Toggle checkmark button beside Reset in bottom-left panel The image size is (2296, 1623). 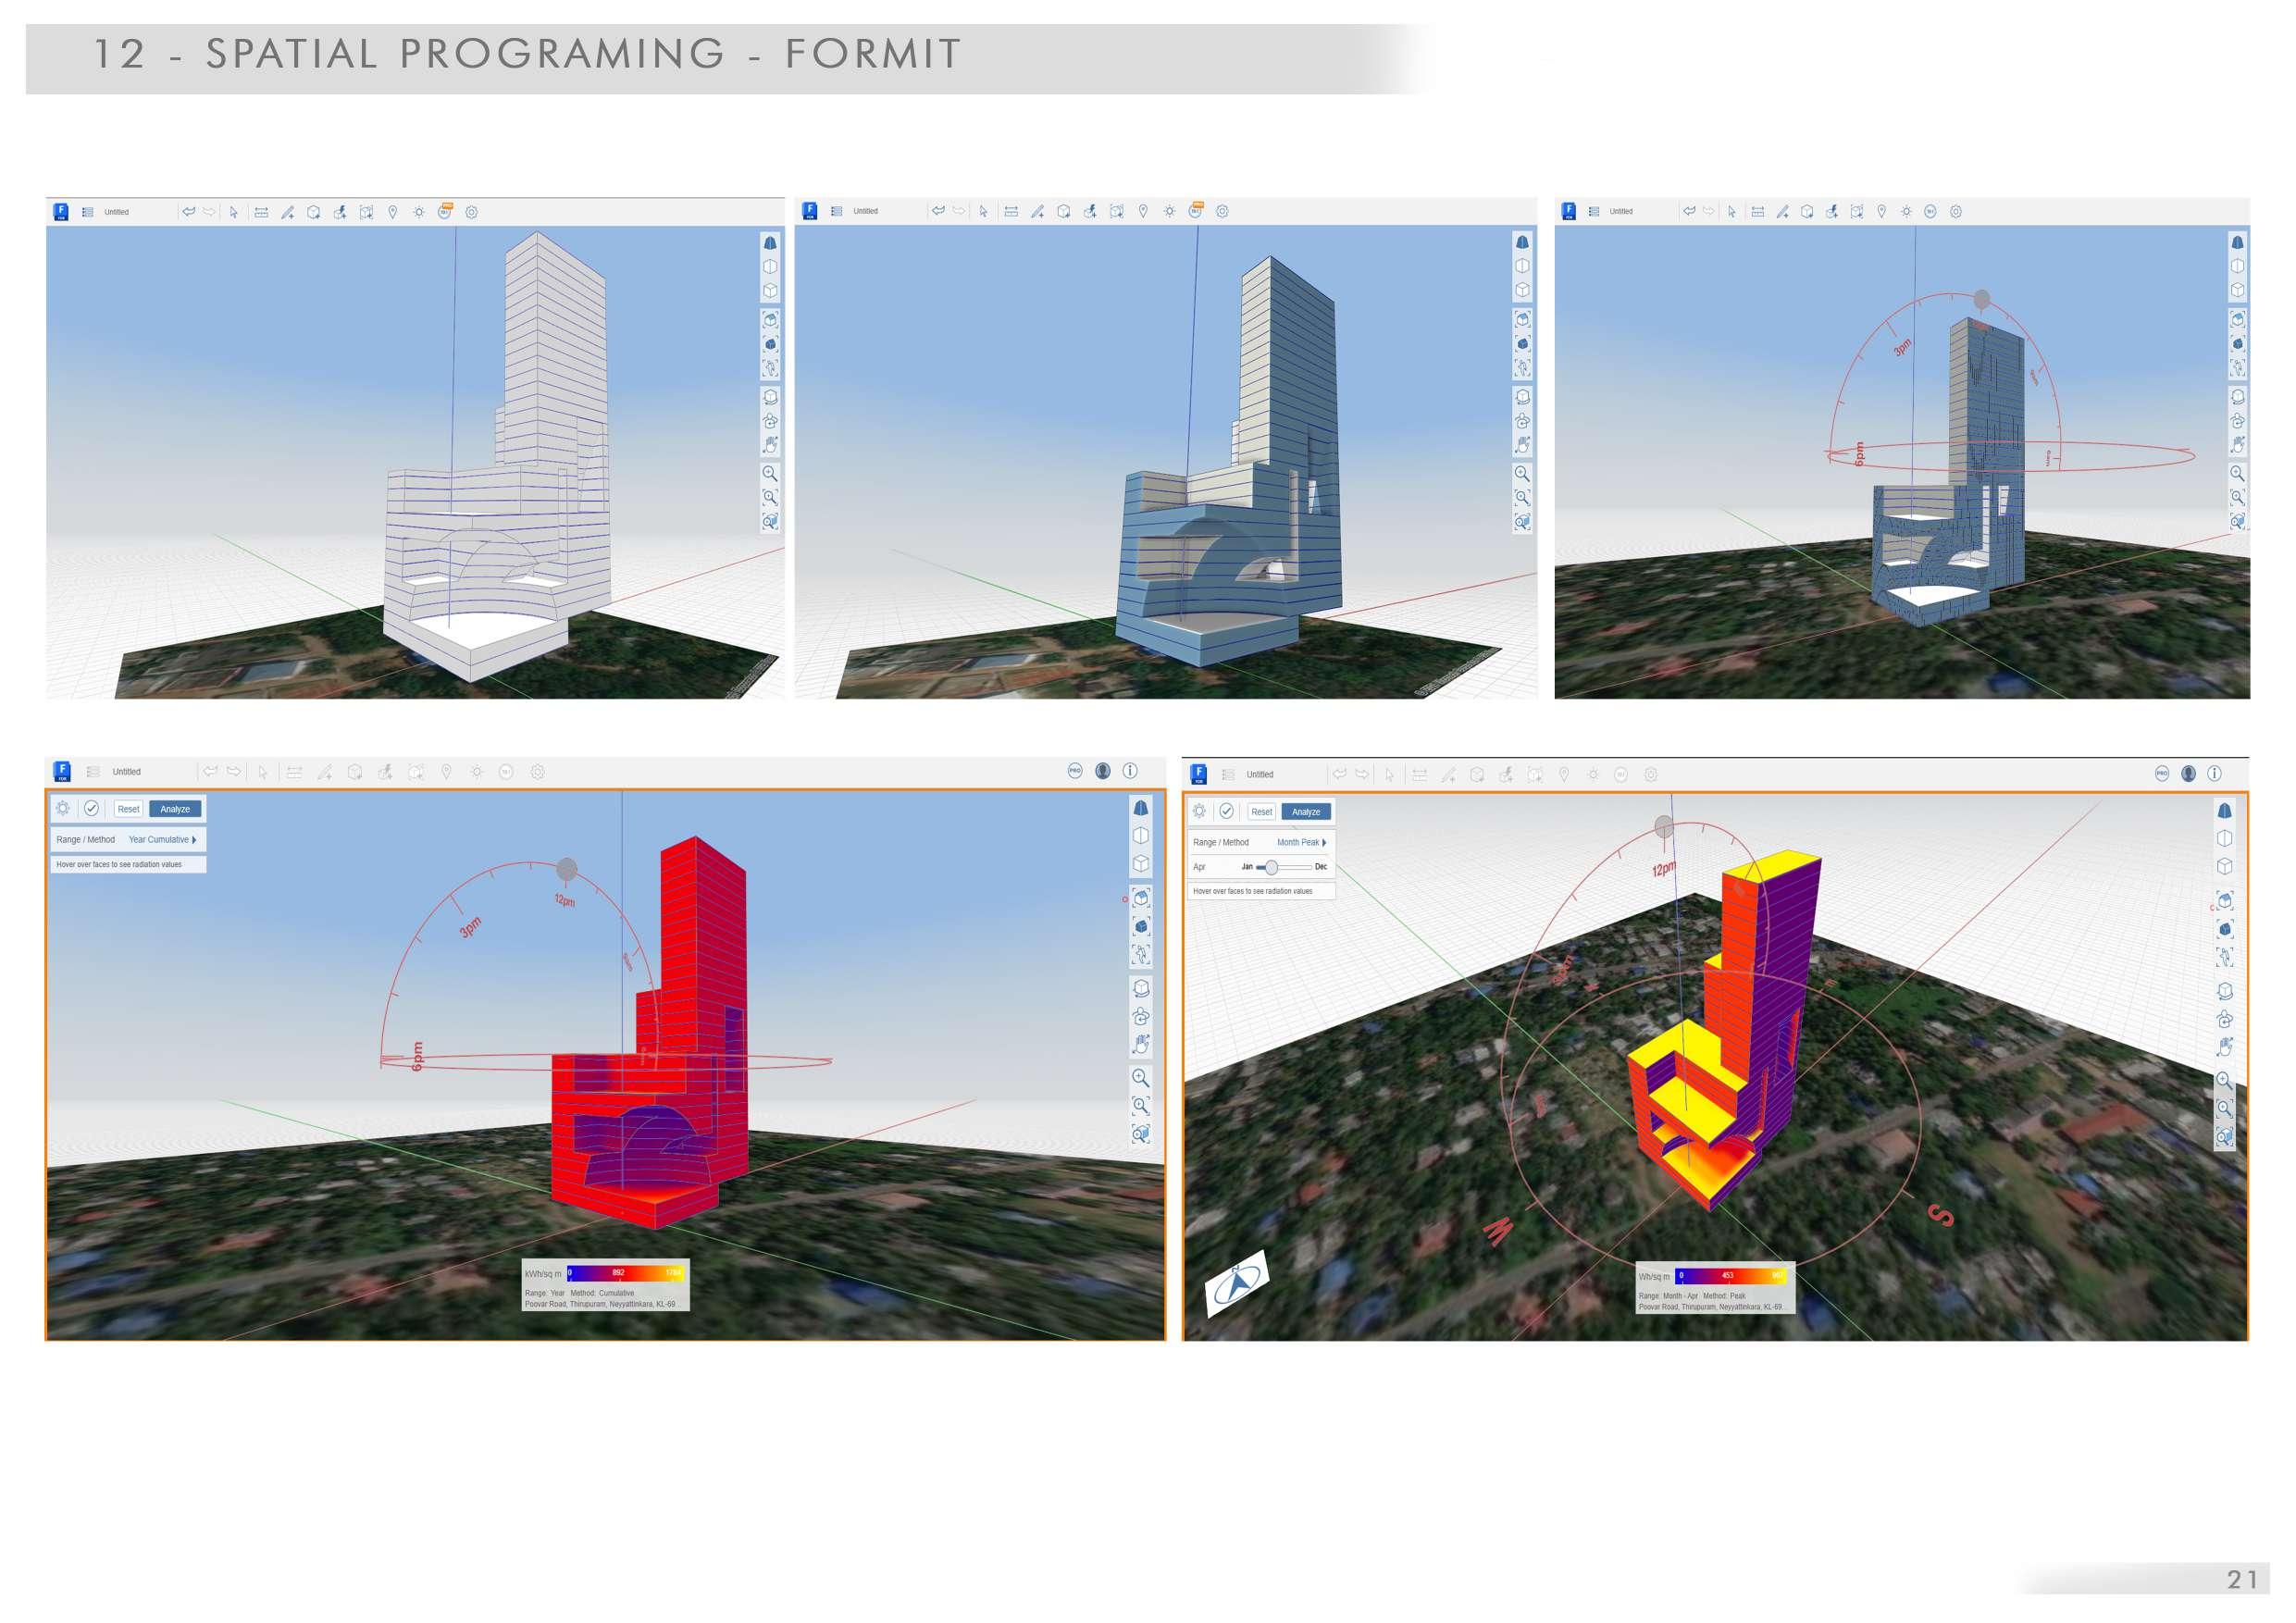point(91,808)
